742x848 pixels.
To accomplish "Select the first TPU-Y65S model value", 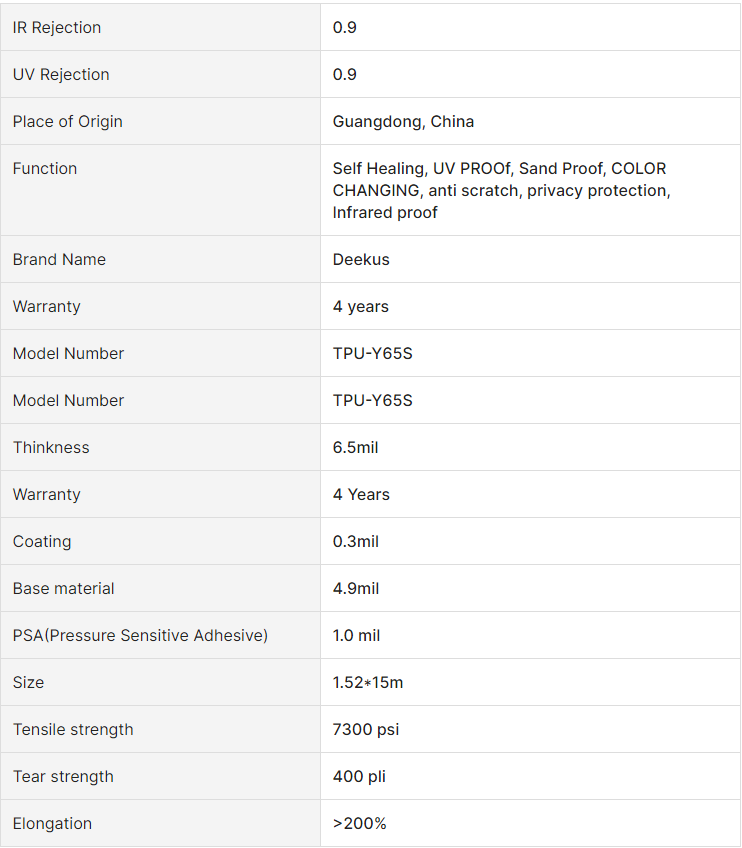I will (x=373, y=354).
